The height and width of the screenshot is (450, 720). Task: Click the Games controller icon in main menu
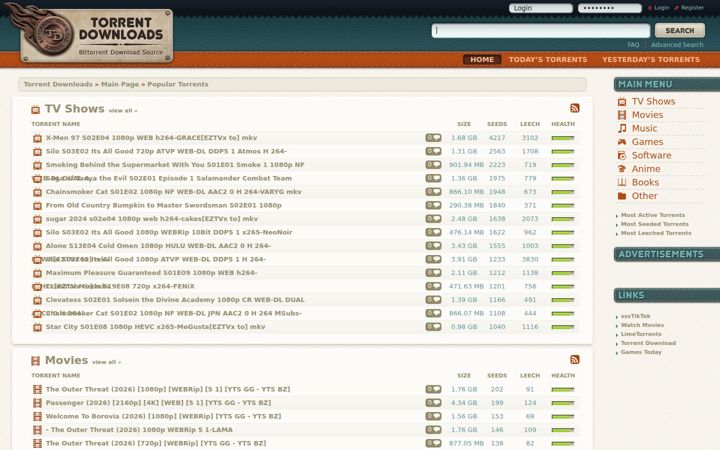622,142
